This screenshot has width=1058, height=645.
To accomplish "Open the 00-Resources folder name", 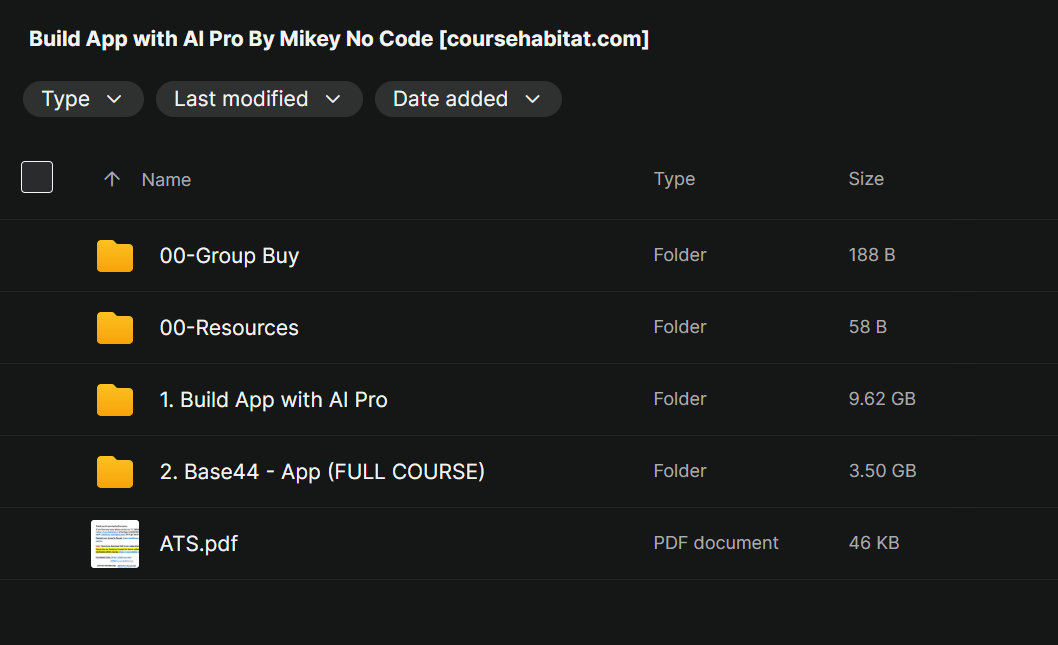I will 229,328.
